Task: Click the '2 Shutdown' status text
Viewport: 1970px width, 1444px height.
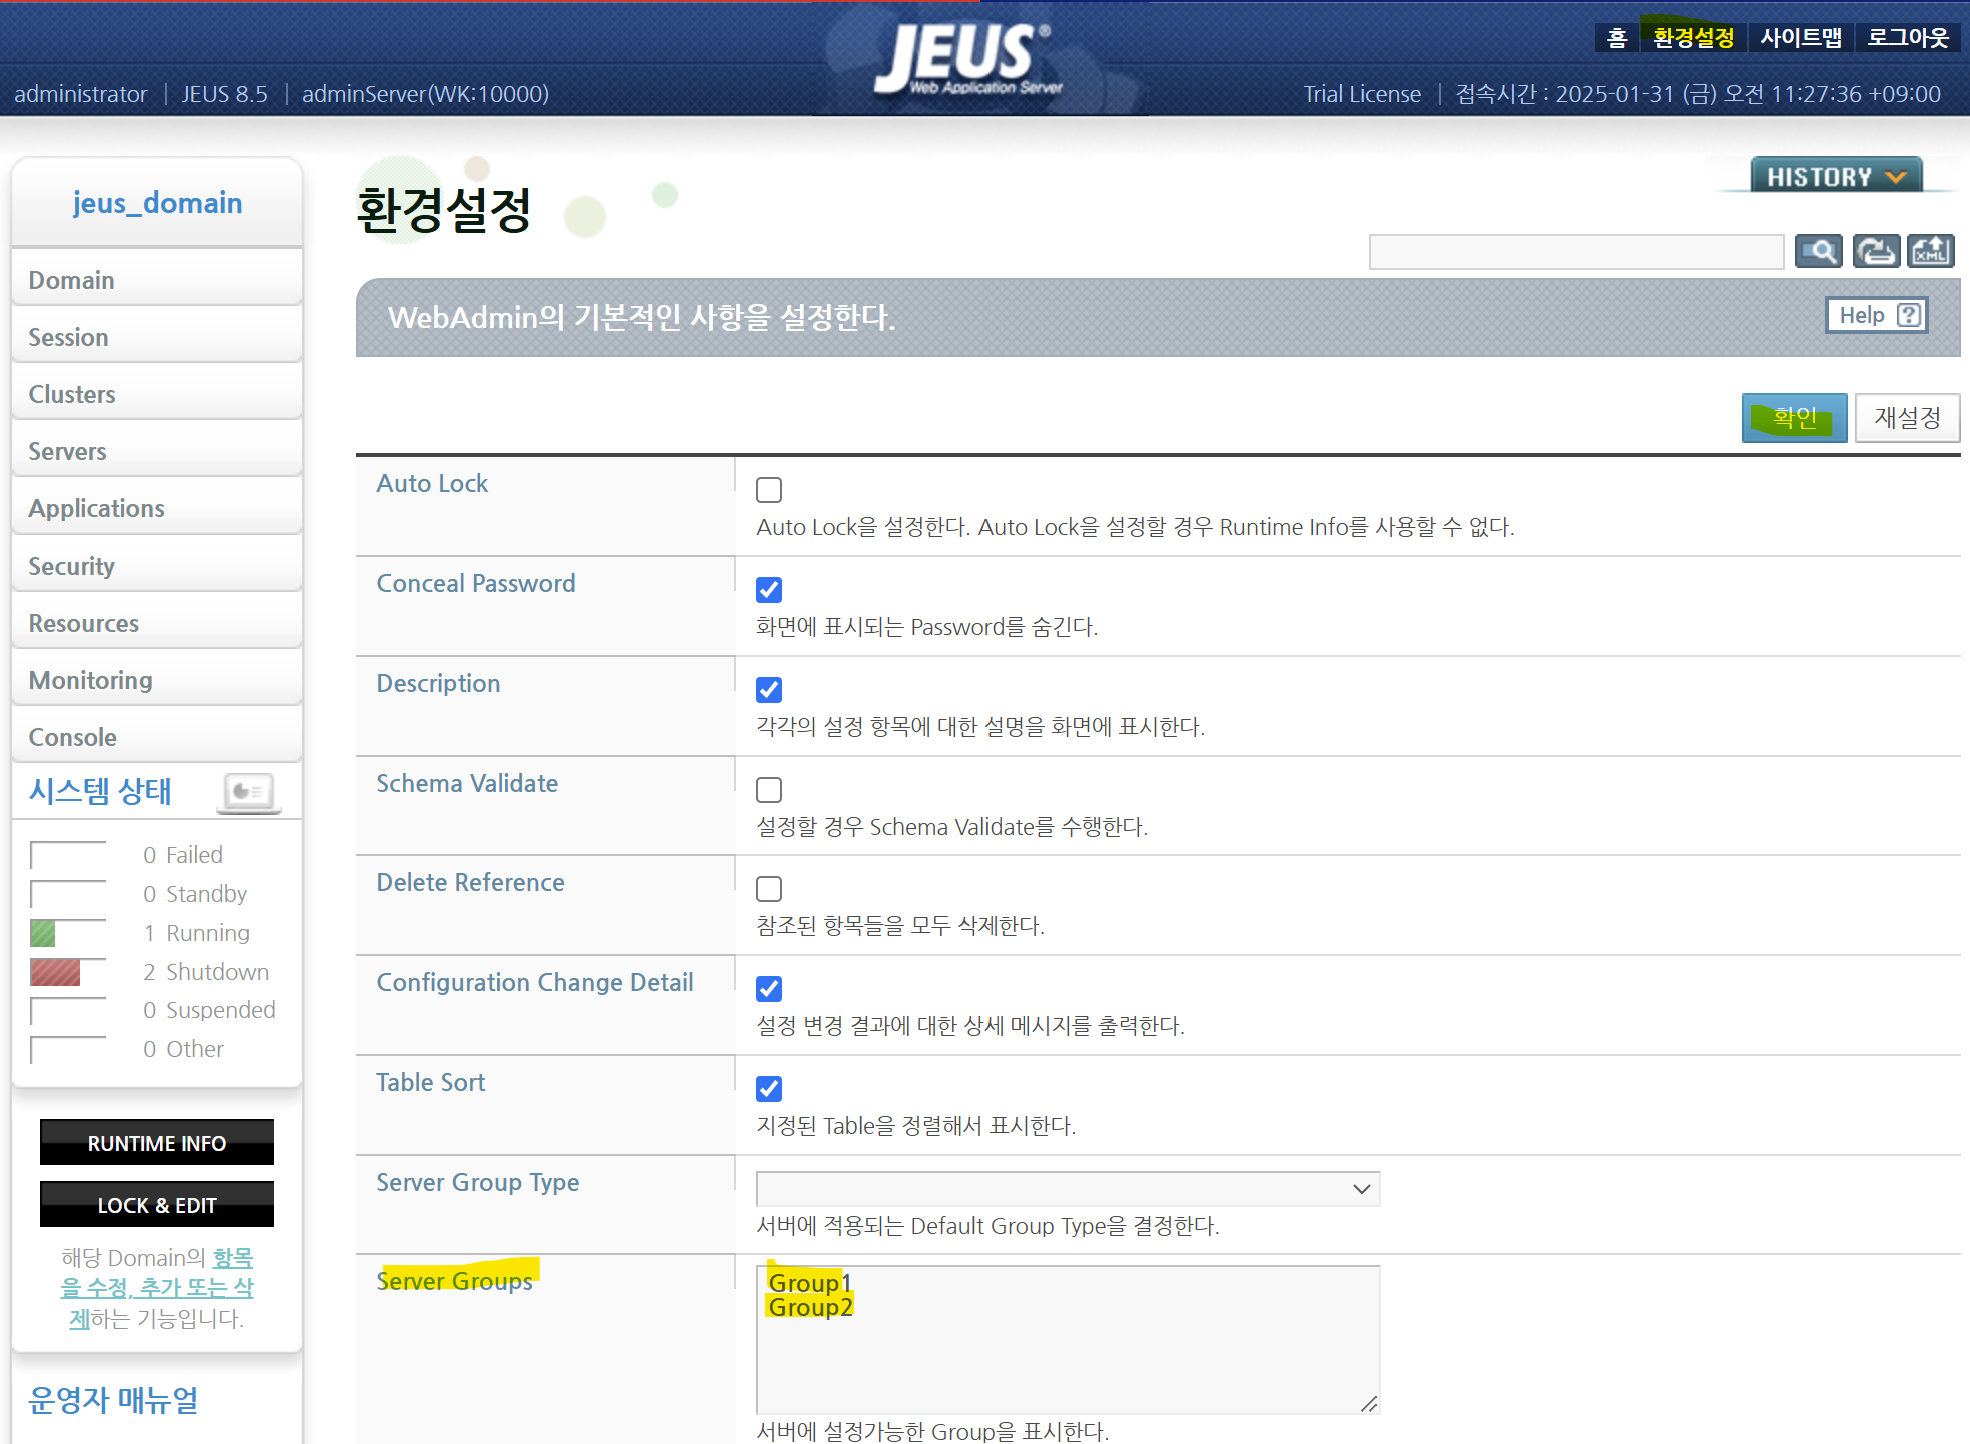Action: [206, 972]
